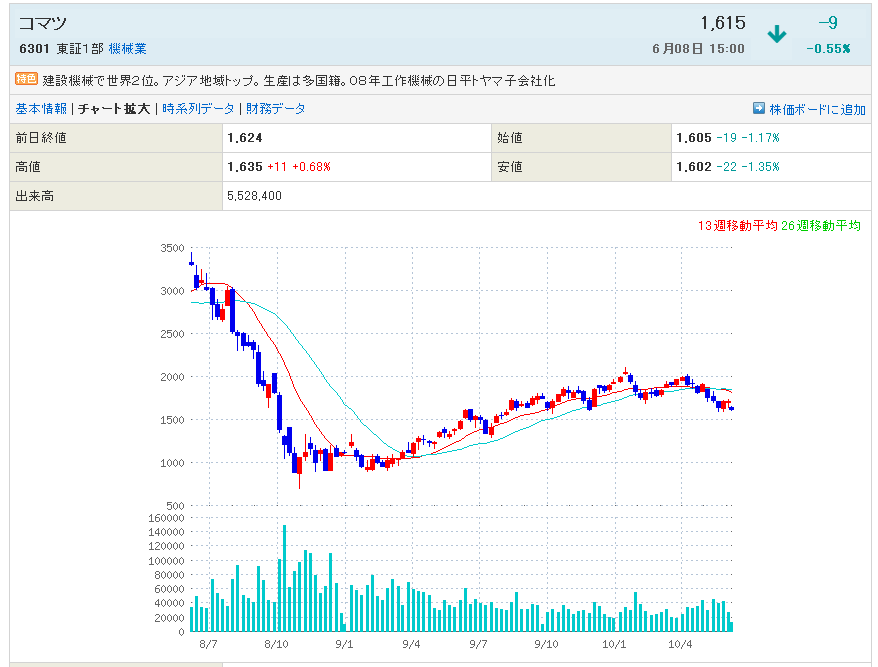
Task: Open the 基本情報 tab link
Action: pyautogui.click(x=41, y=109)
